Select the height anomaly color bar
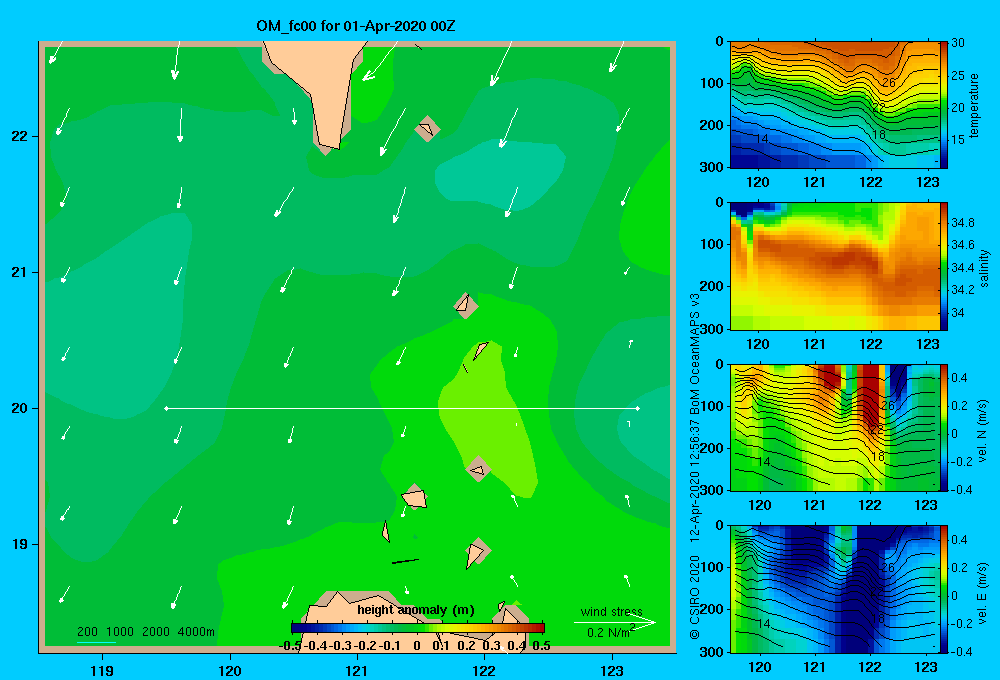 coord(418,628)
